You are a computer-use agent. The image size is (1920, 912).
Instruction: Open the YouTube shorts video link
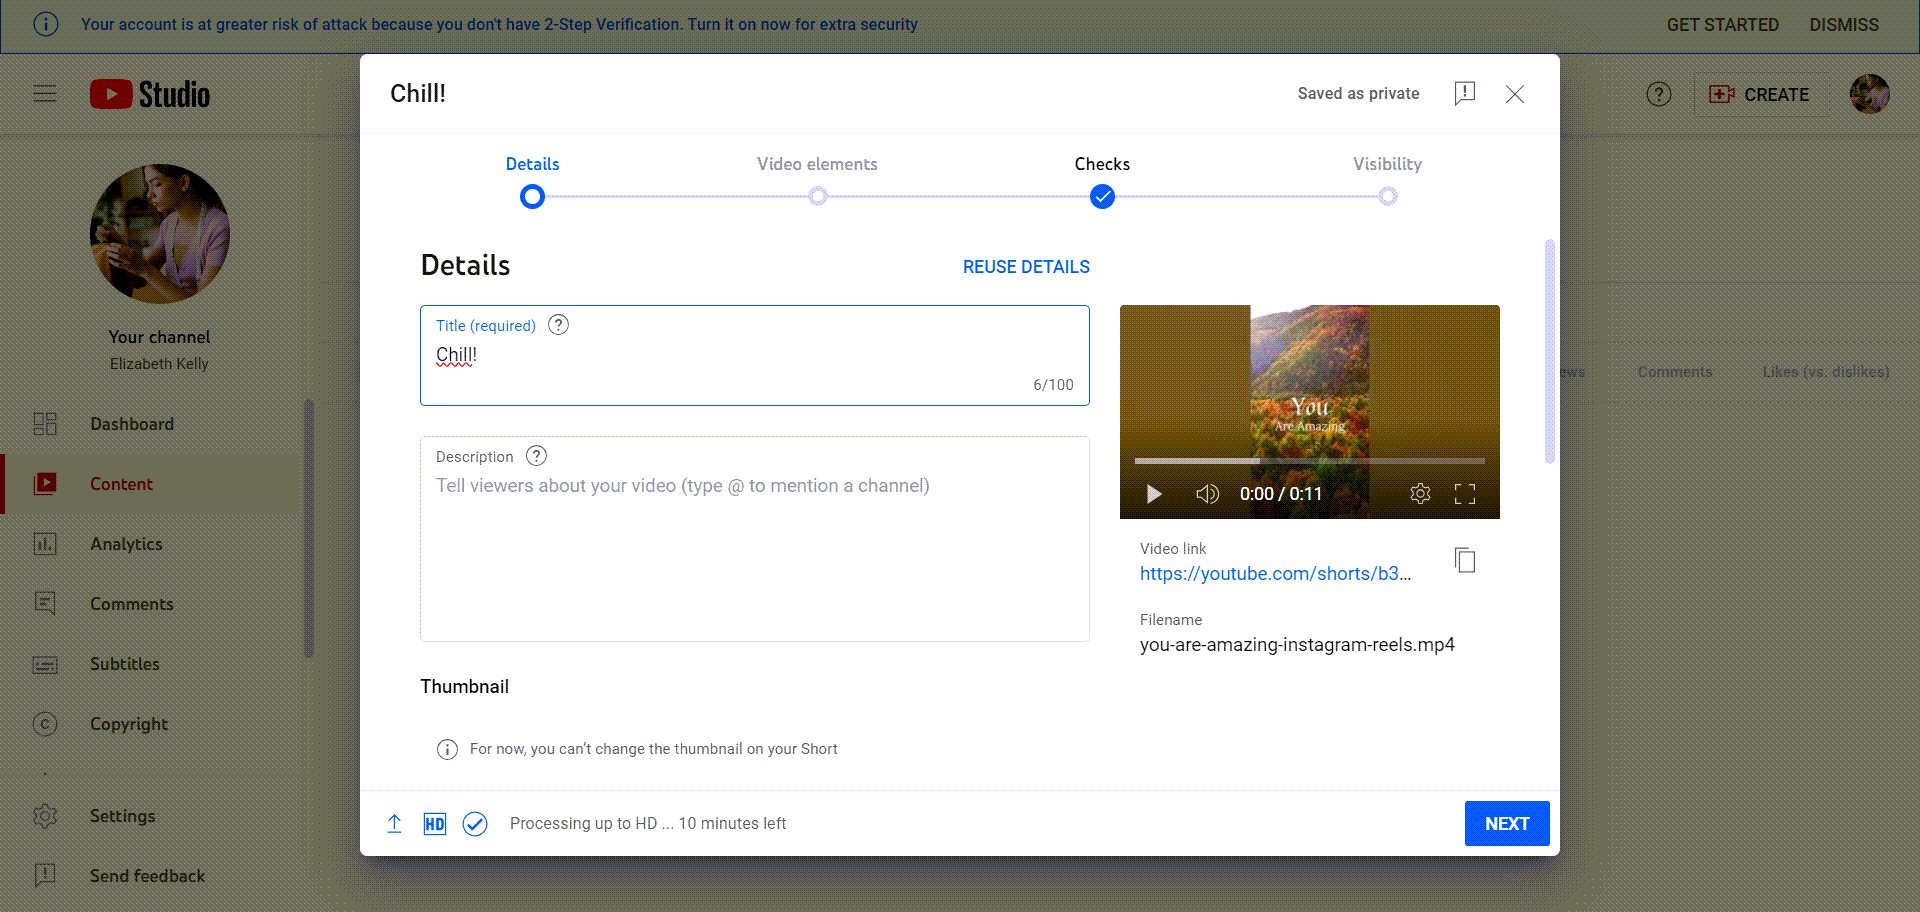tap(1275, 574)
